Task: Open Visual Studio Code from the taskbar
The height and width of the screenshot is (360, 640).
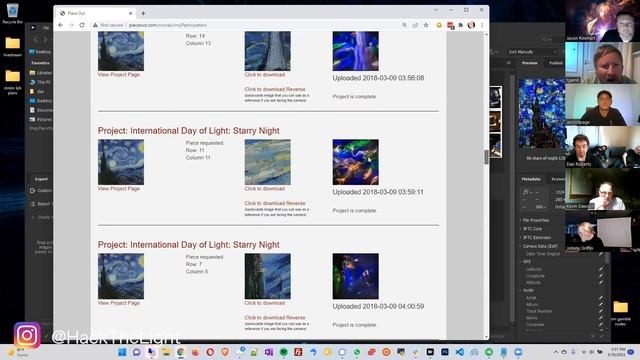Action: click(x=460, y=352)
